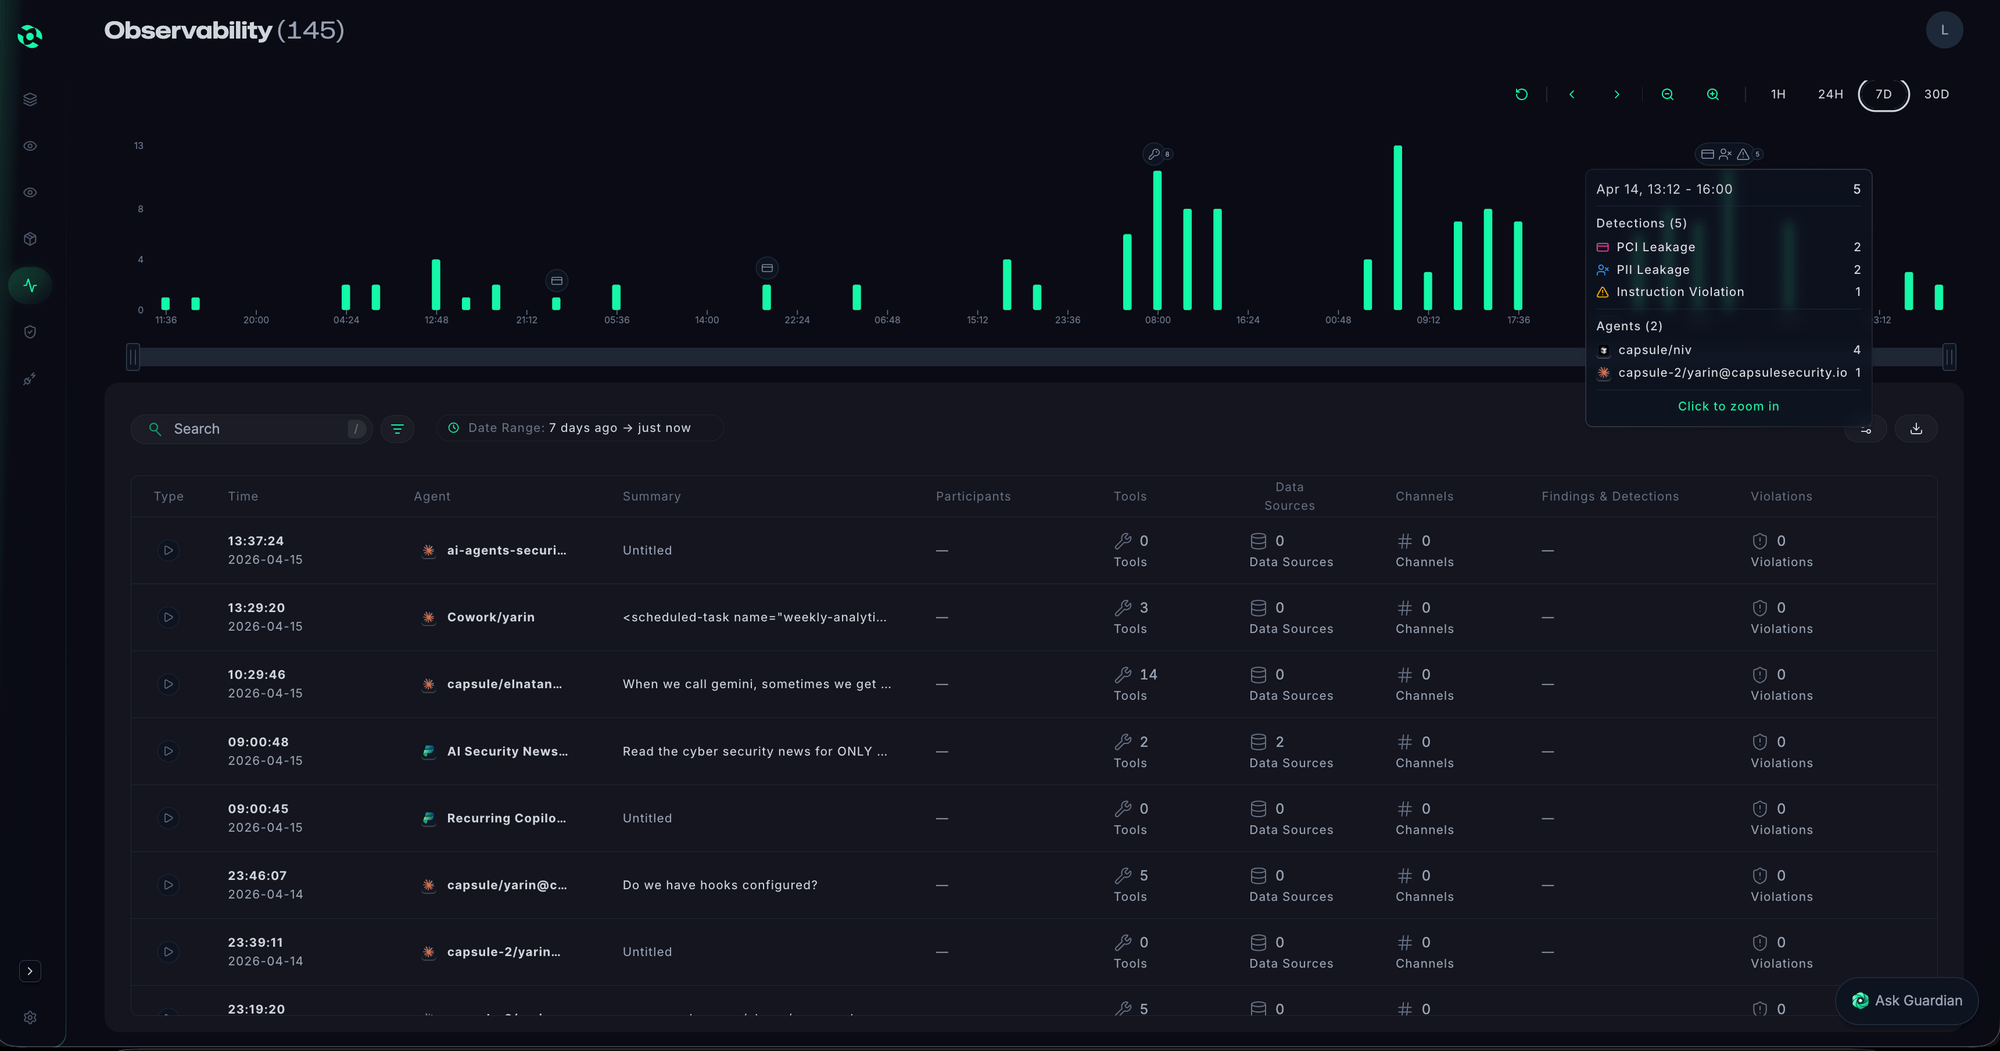2000x1051 pixels.
Task: Open the layers stack sidebar icon
Action: coord(30,99)
